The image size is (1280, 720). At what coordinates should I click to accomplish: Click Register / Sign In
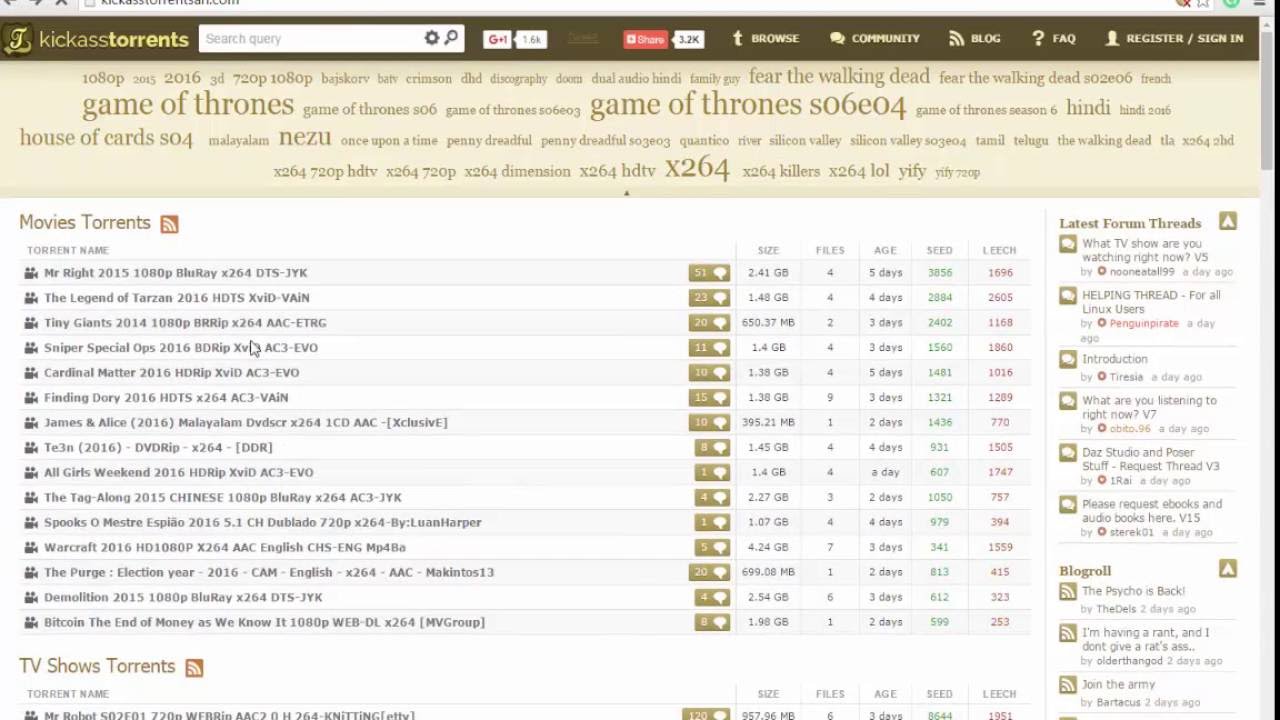(x=1174, y=38)
